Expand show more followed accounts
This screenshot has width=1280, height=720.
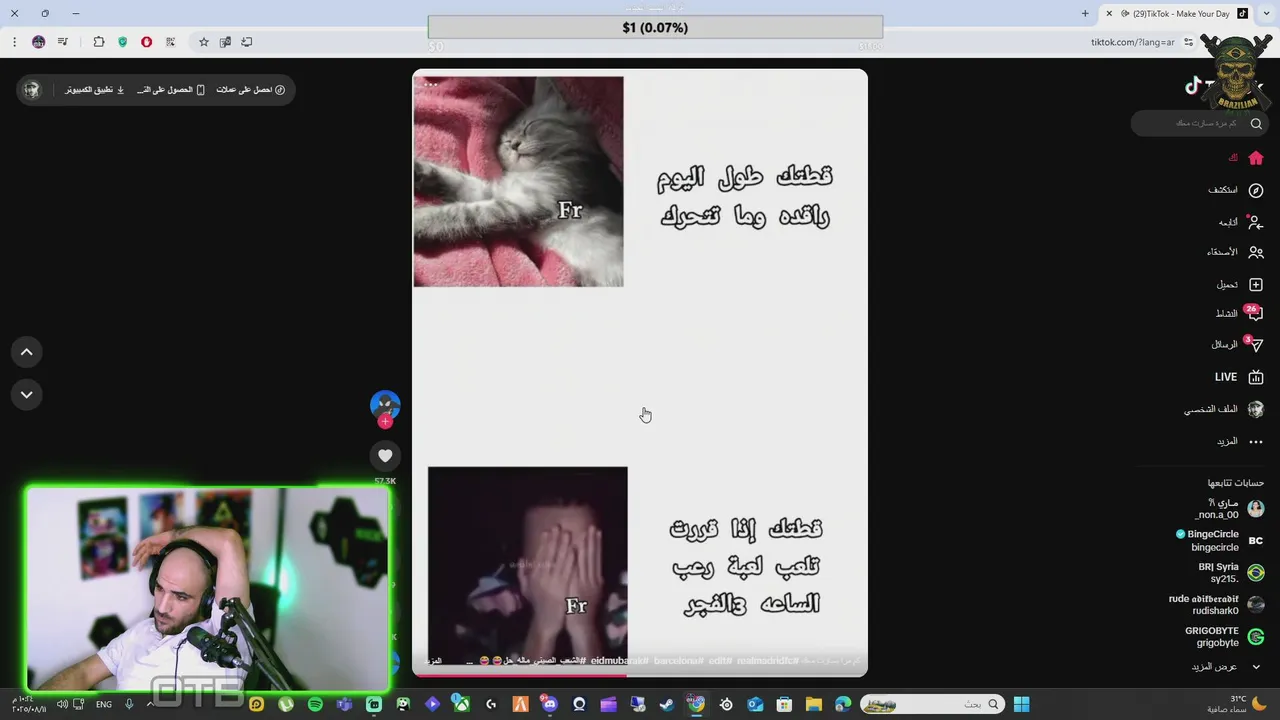(x=1226, y=667)
